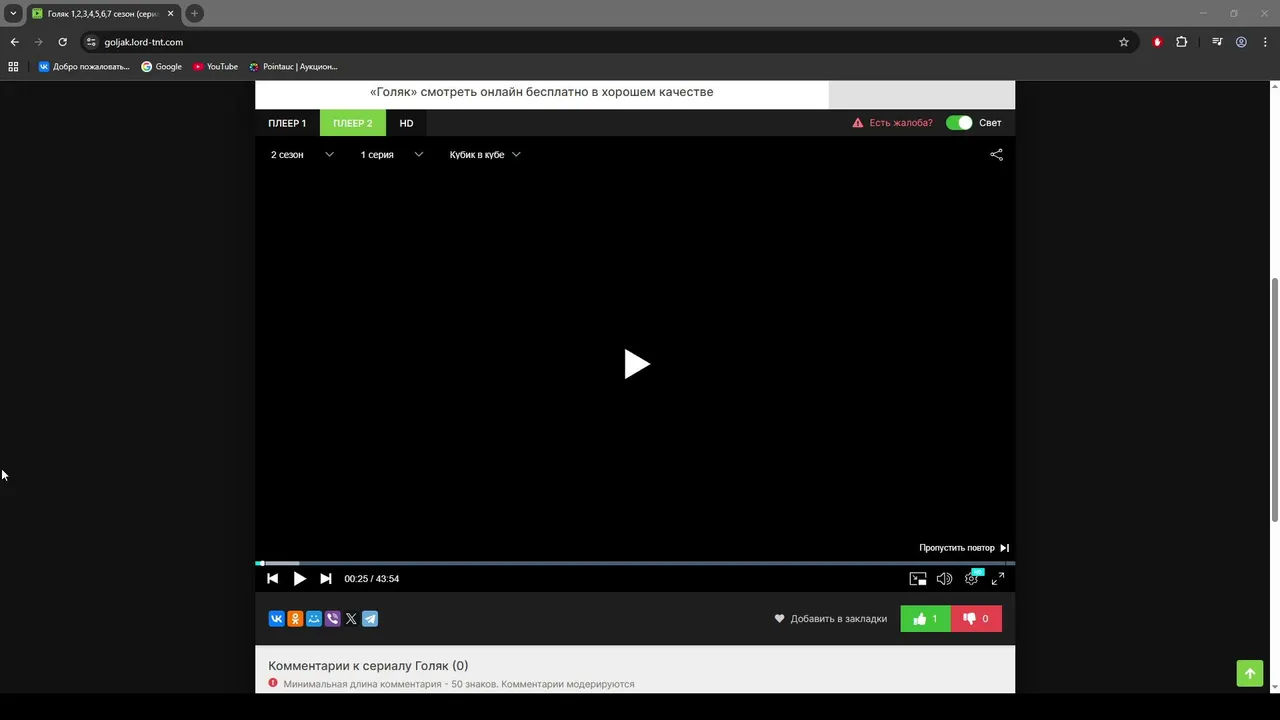Viewport: 1280px width, 720px height.
Task: Click the previous episode button in player bar
Action: (272, 579)
